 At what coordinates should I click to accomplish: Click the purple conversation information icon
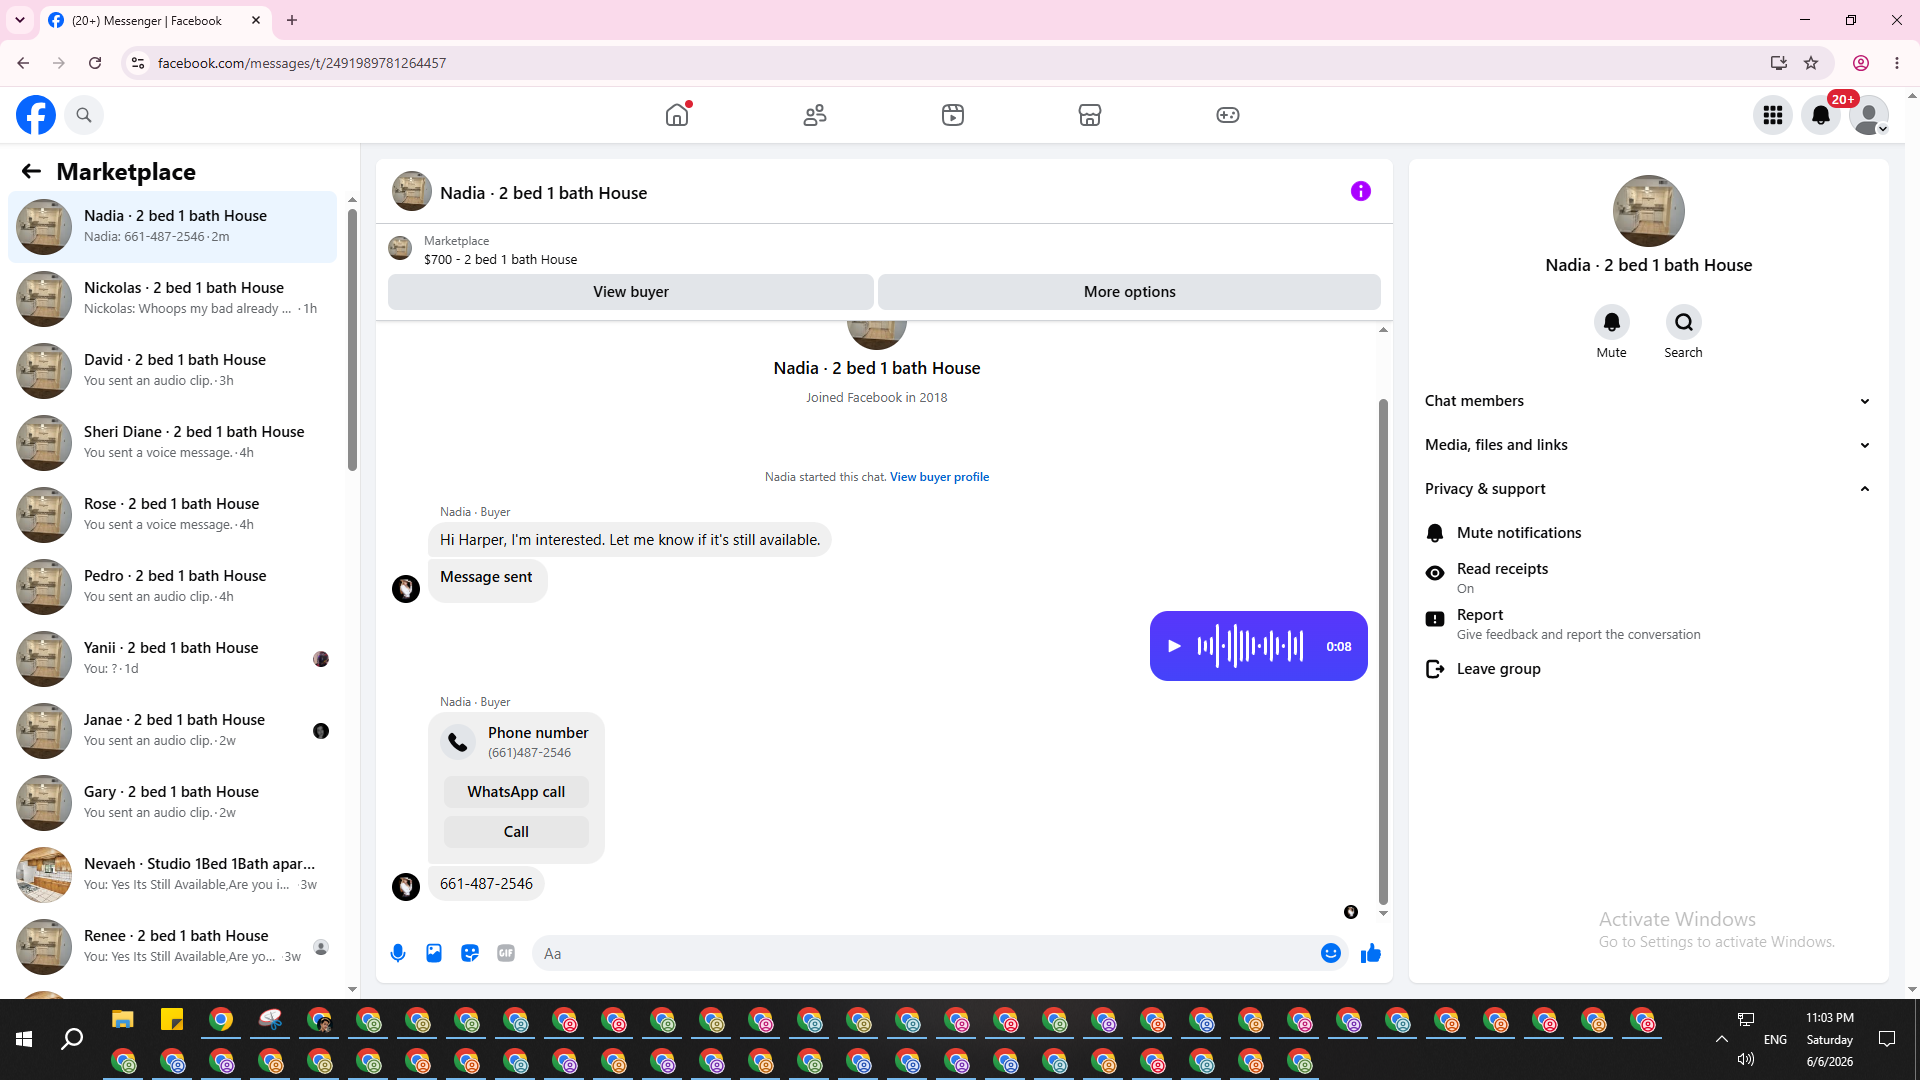[x=1361, y=191]
